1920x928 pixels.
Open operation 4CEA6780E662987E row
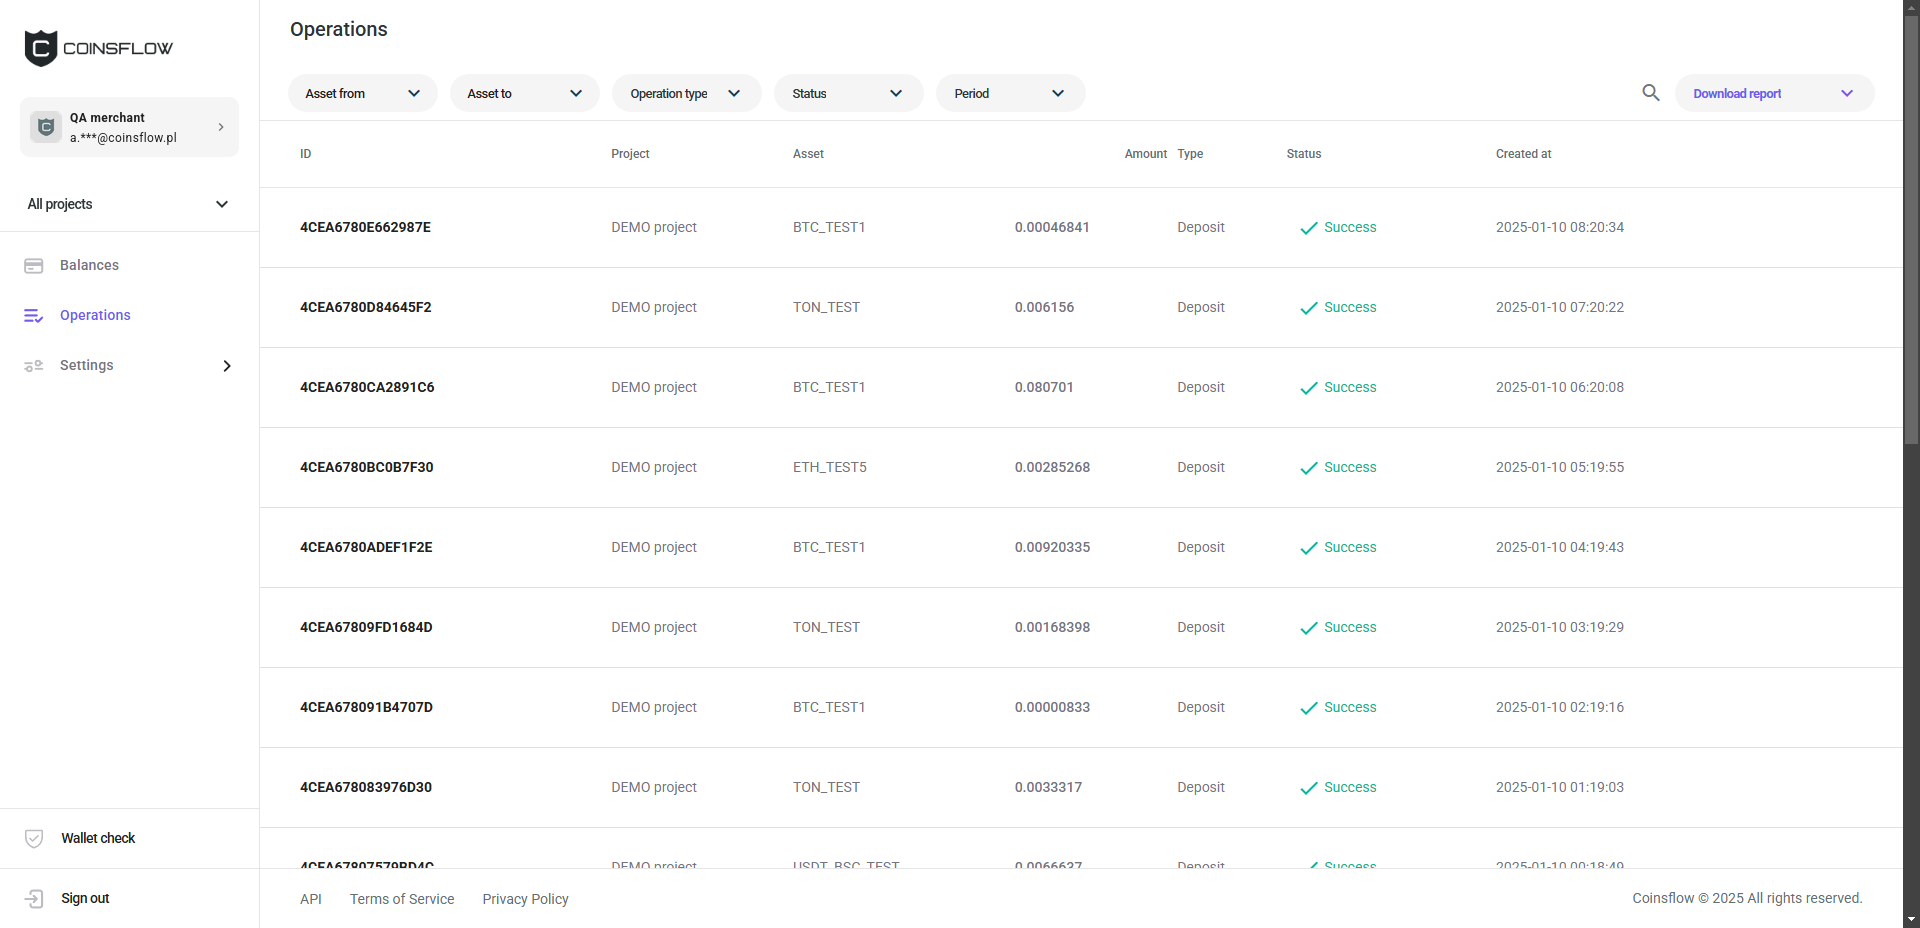[x=365, y=227]
